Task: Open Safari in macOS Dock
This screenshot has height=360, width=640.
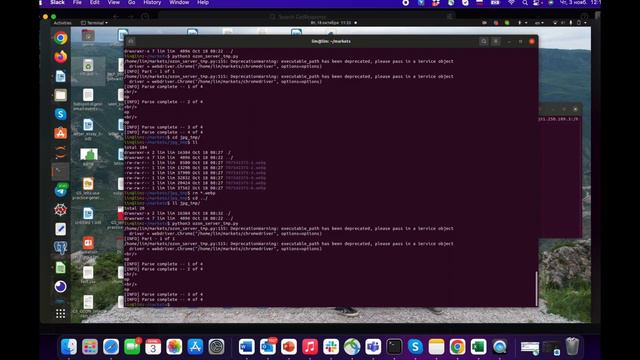Action: 111,347
